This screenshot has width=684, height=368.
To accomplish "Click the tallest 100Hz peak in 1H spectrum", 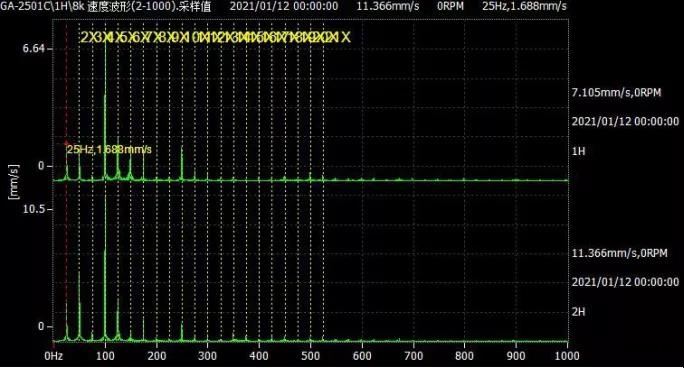I will (x=105, y=109).
